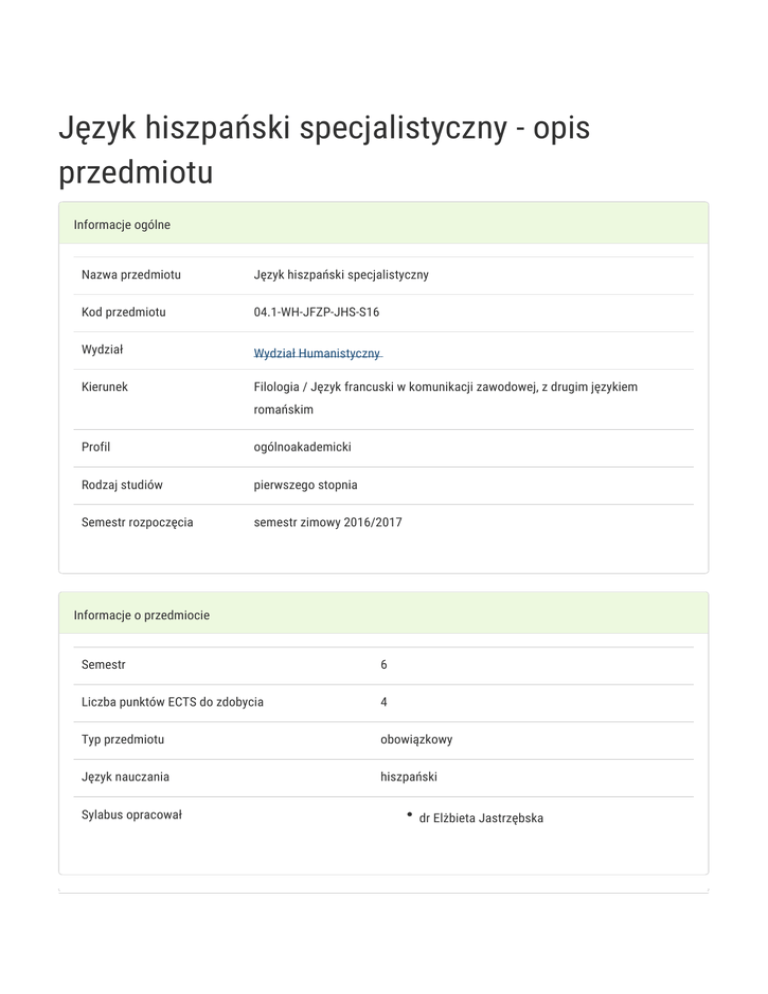Click the 'Typ przedmiotu' row label
Image resolution: width=768 pixels, height=994 pixels.
click(123, 740)
